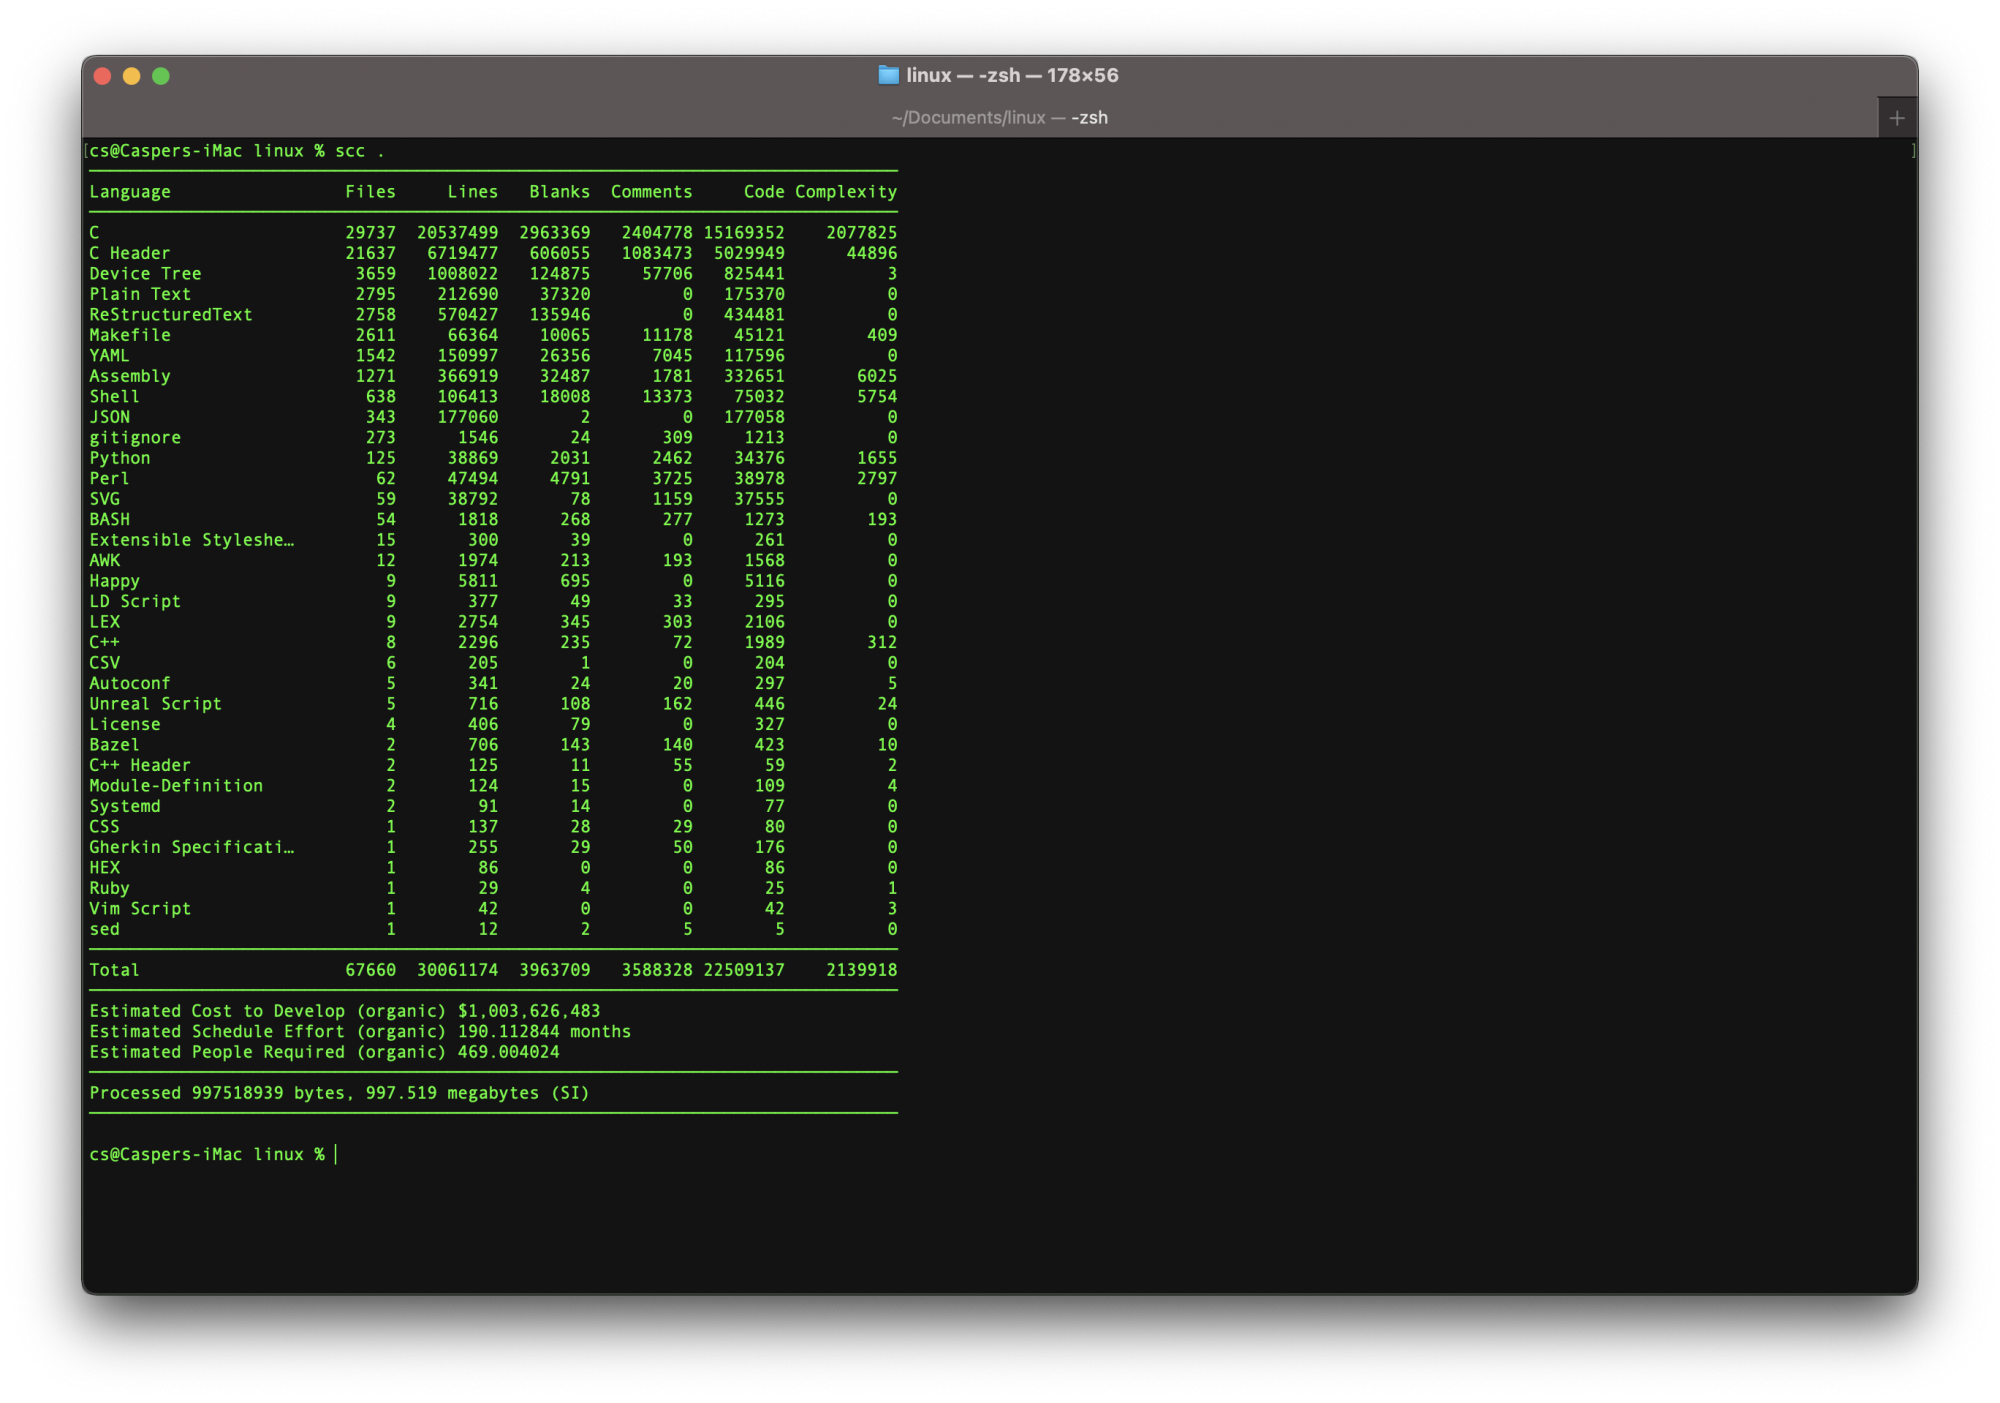Click the estimated cost $1,003,626,483
The height and width of the screenshot is (1403, 2000).
click(529, 1011)
